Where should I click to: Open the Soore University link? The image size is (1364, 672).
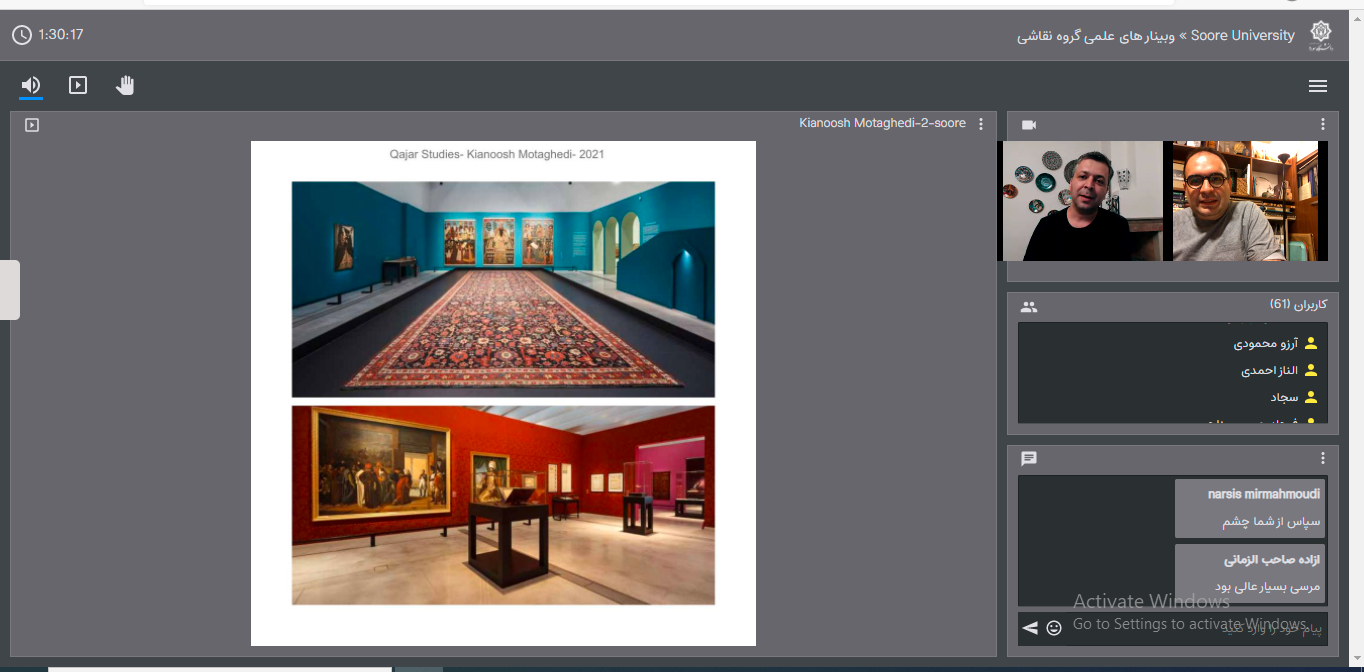[1242, 35]
